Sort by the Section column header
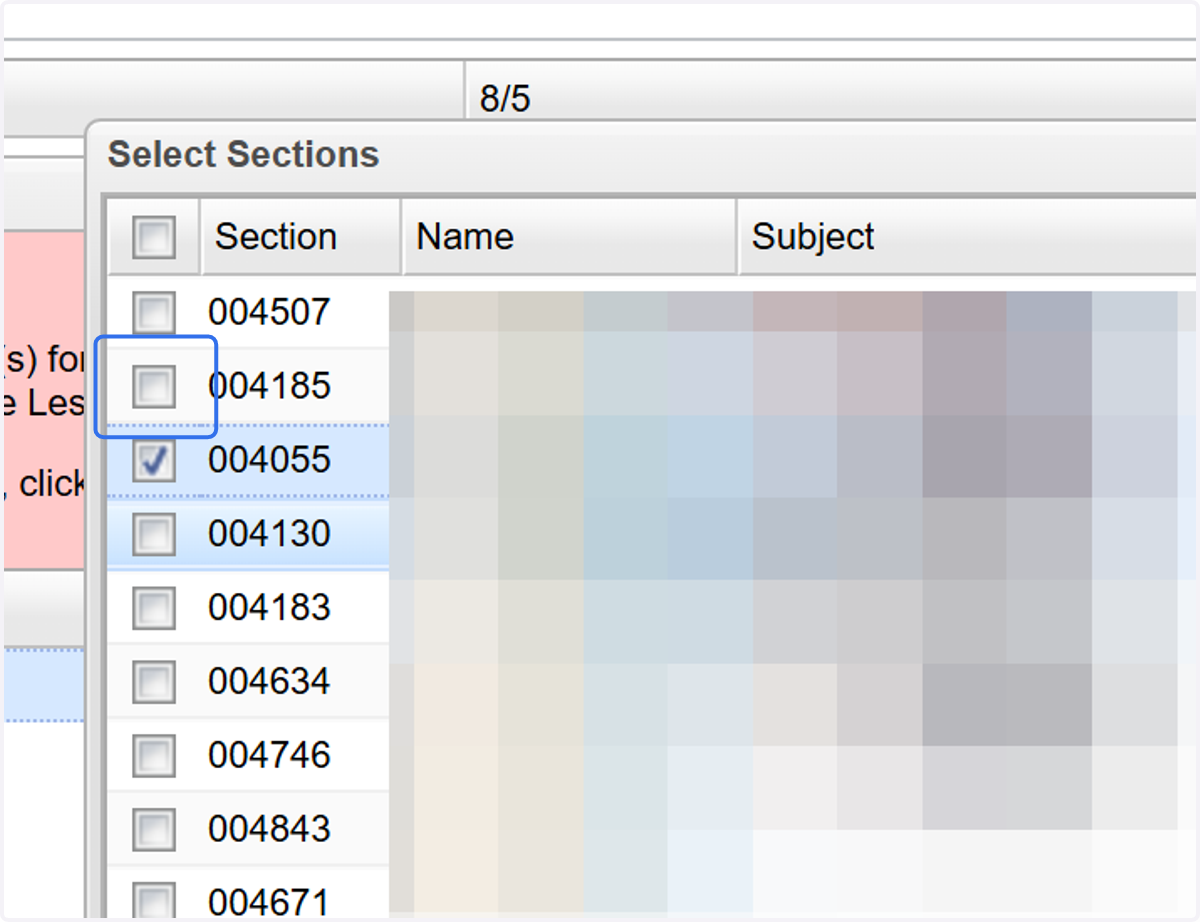Viewport: 1200px width, 922px height. click(x=301, y=237)
